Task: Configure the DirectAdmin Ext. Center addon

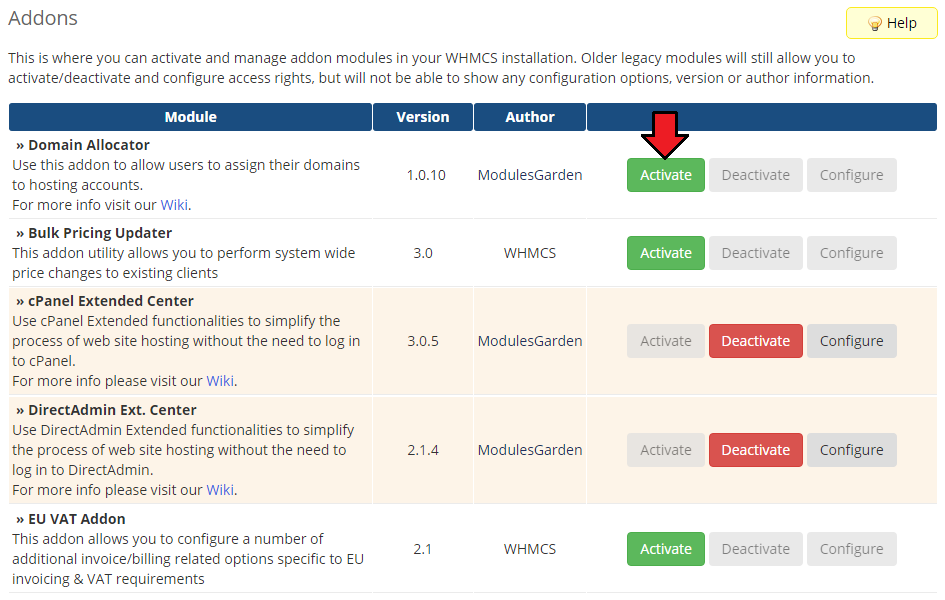Action: pyautogui.click(x=851, y=450)
